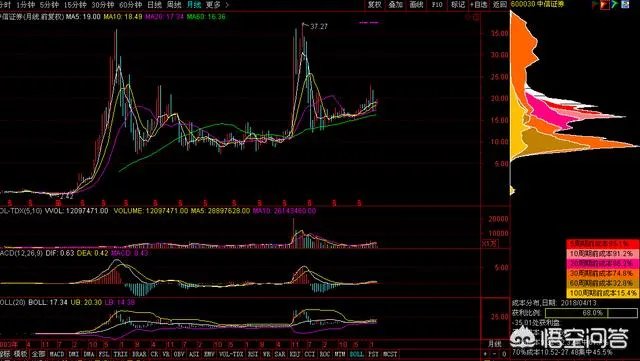Screen dimensions: 640x361
Task: Select the ROC indicator tab
Action: [x=325, y=354]
